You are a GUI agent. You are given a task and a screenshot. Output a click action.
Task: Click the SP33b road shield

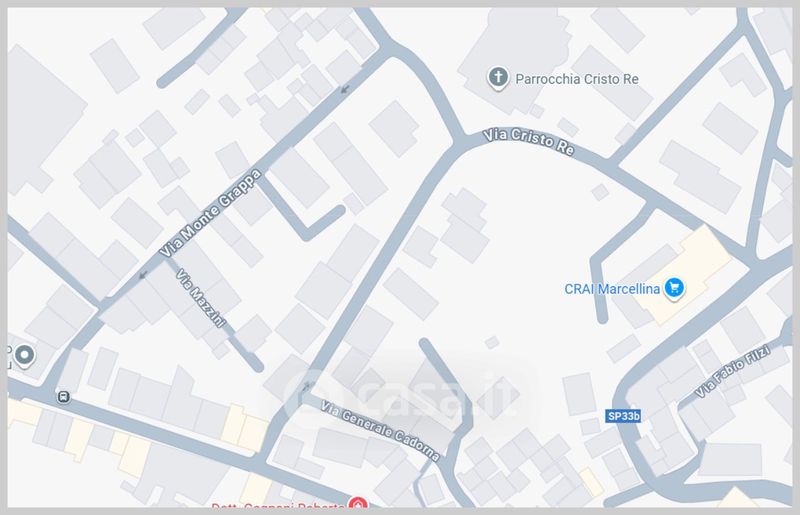(623, 416)
